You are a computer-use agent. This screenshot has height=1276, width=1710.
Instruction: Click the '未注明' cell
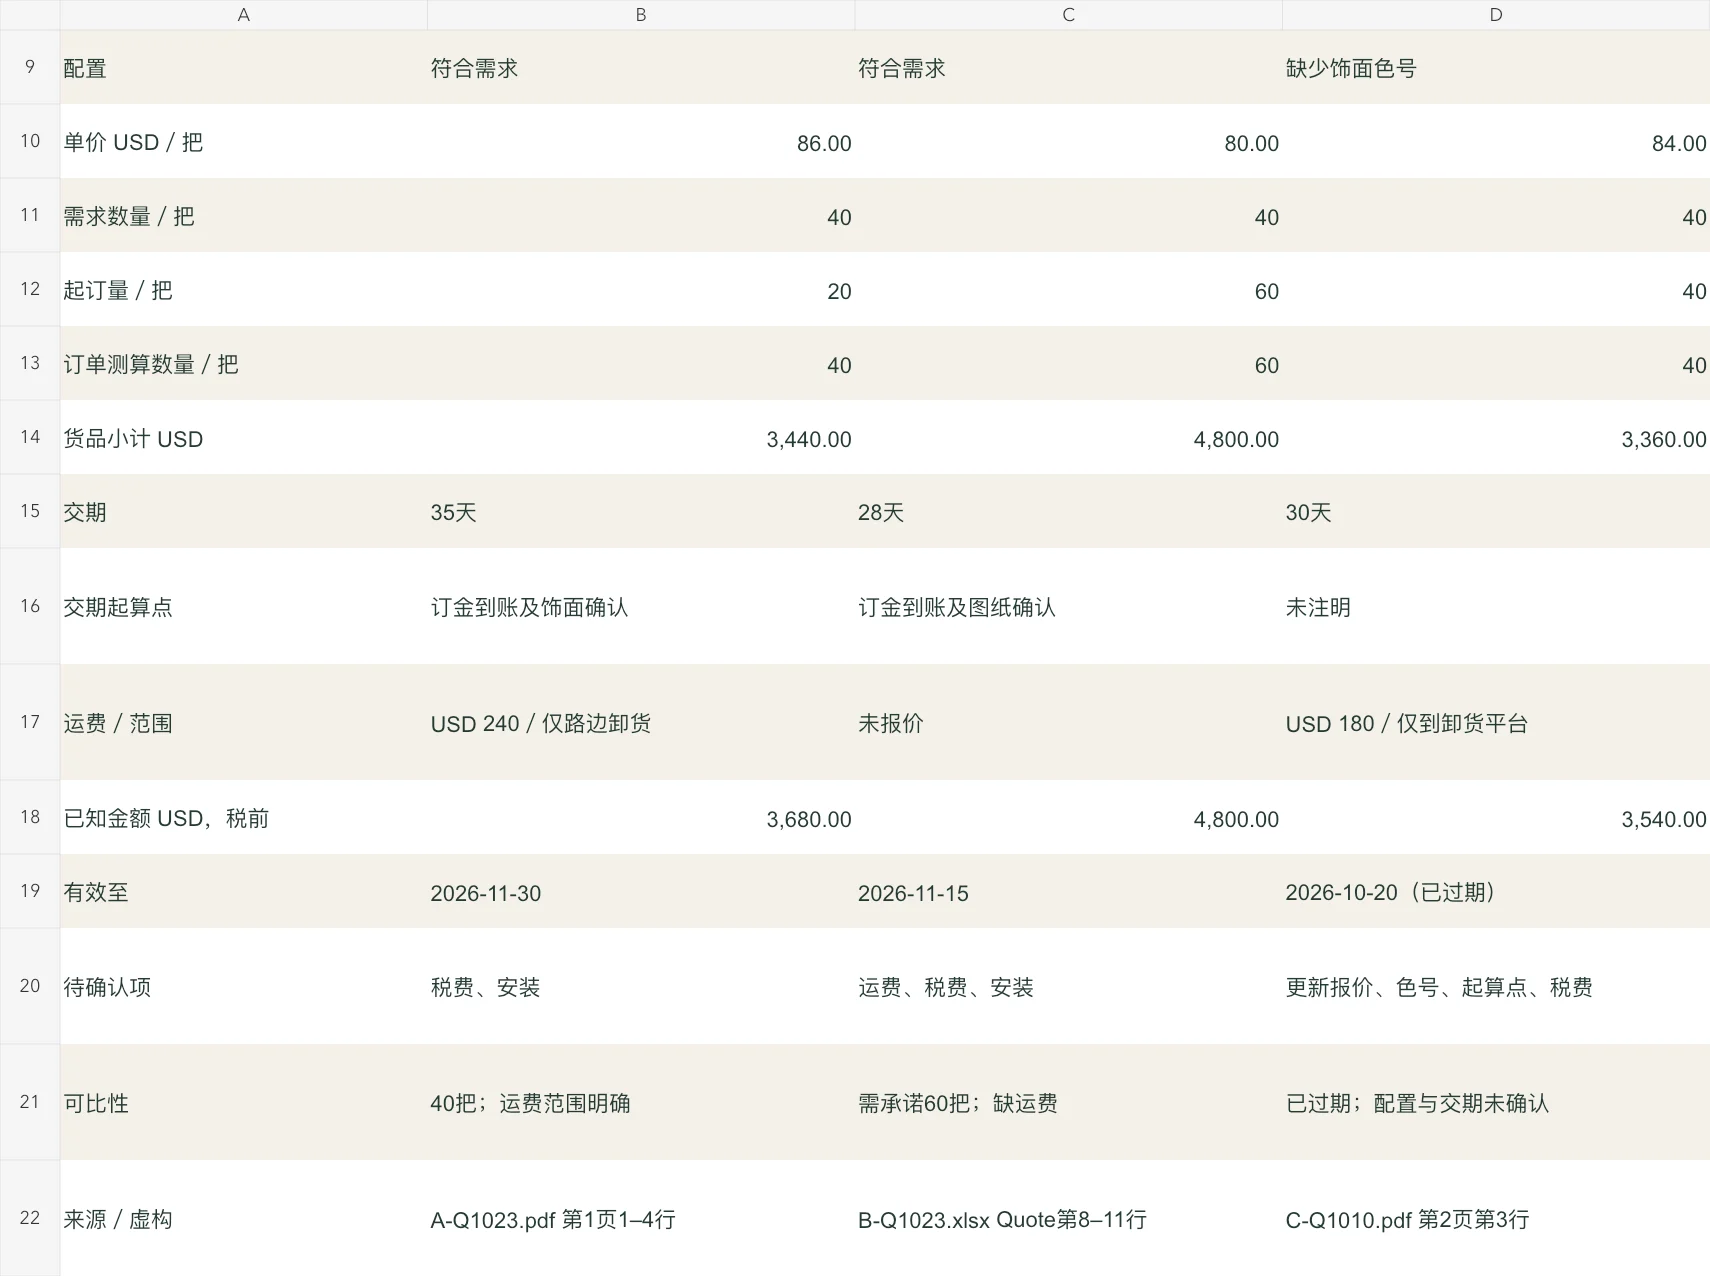(x=1496, y=606)
